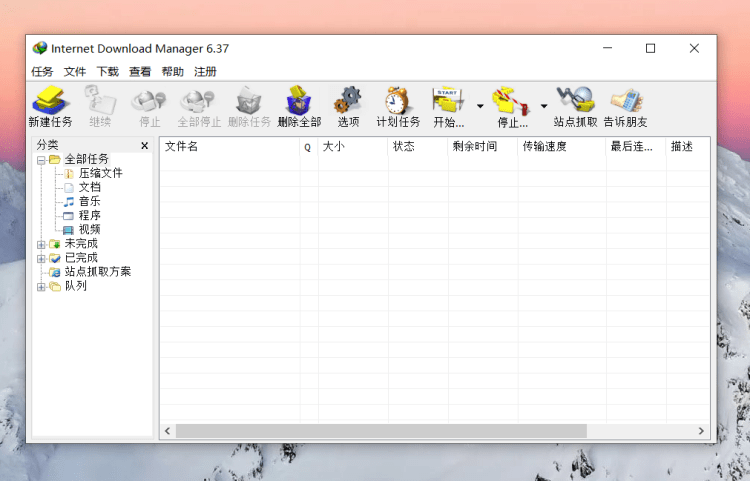Click the 未完成 folder icon

pyautogui.click(x=55, y=244)
